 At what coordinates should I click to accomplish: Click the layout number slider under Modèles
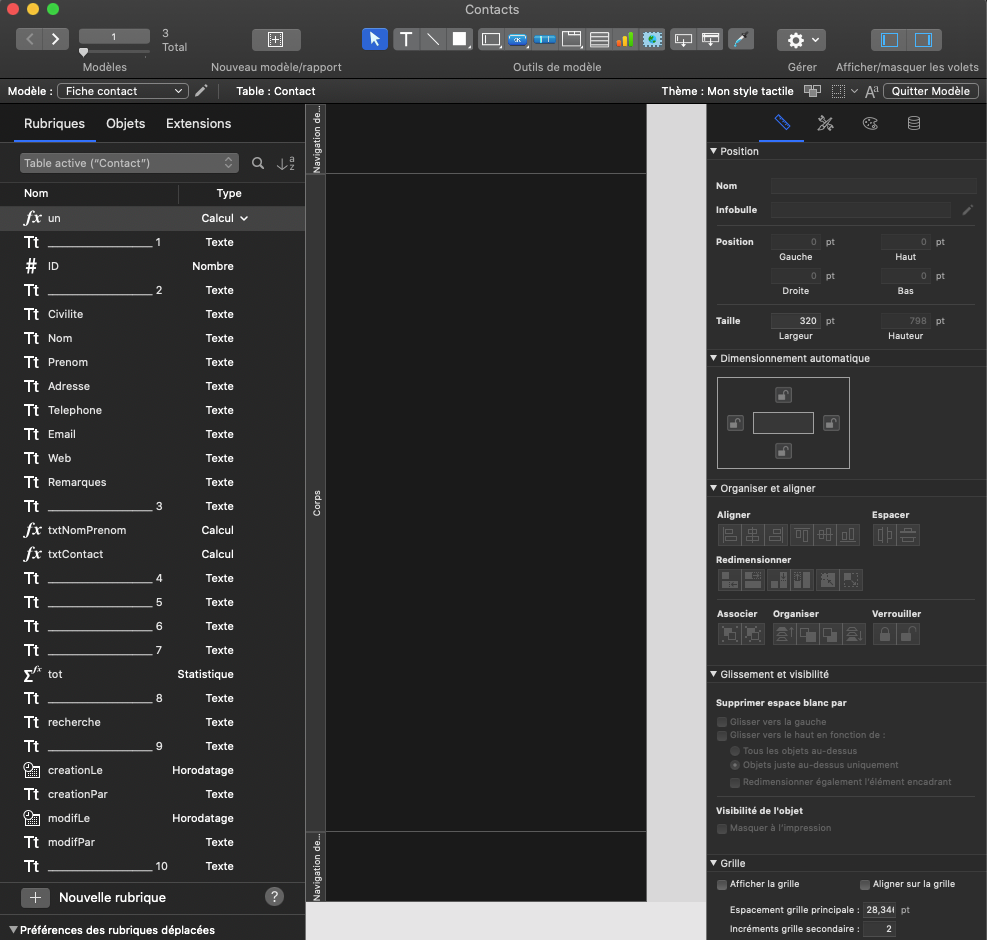tap(84, 52)
